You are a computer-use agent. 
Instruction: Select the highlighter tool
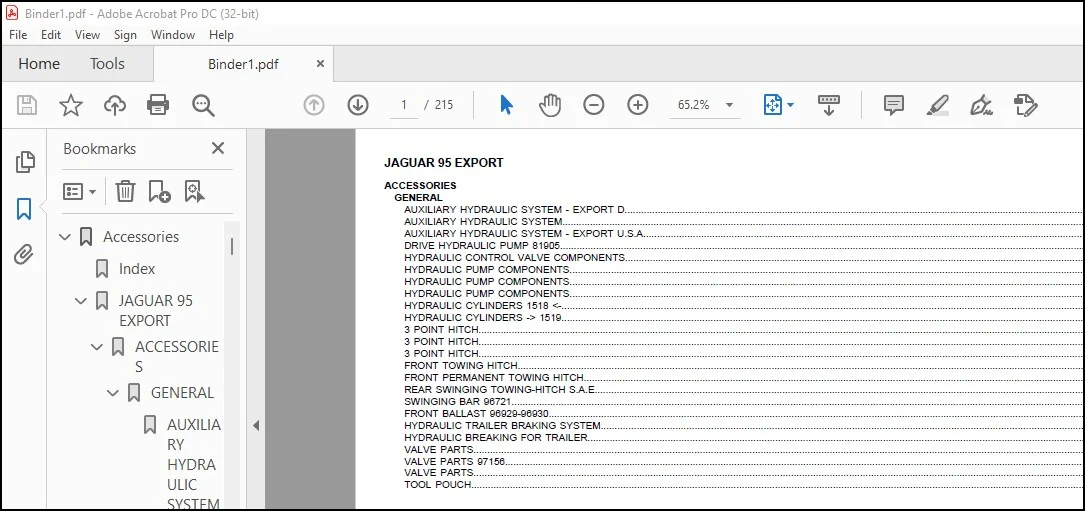pos(938,105)
